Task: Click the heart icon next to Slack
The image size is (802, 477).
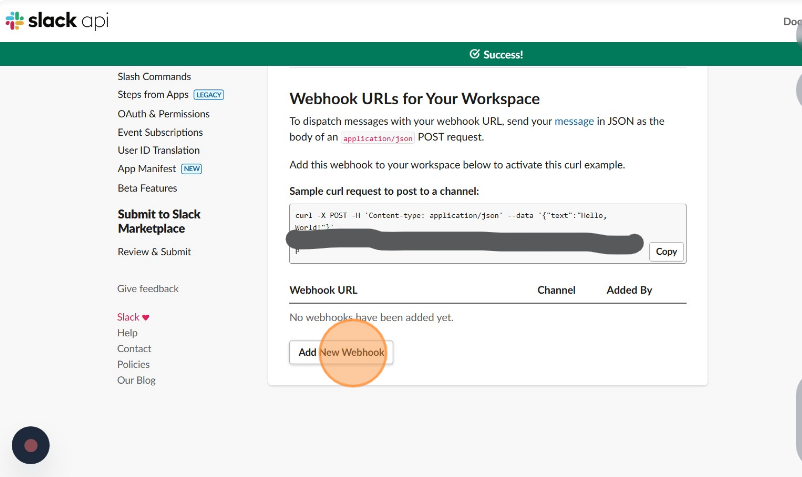Action: click(146, 317)
